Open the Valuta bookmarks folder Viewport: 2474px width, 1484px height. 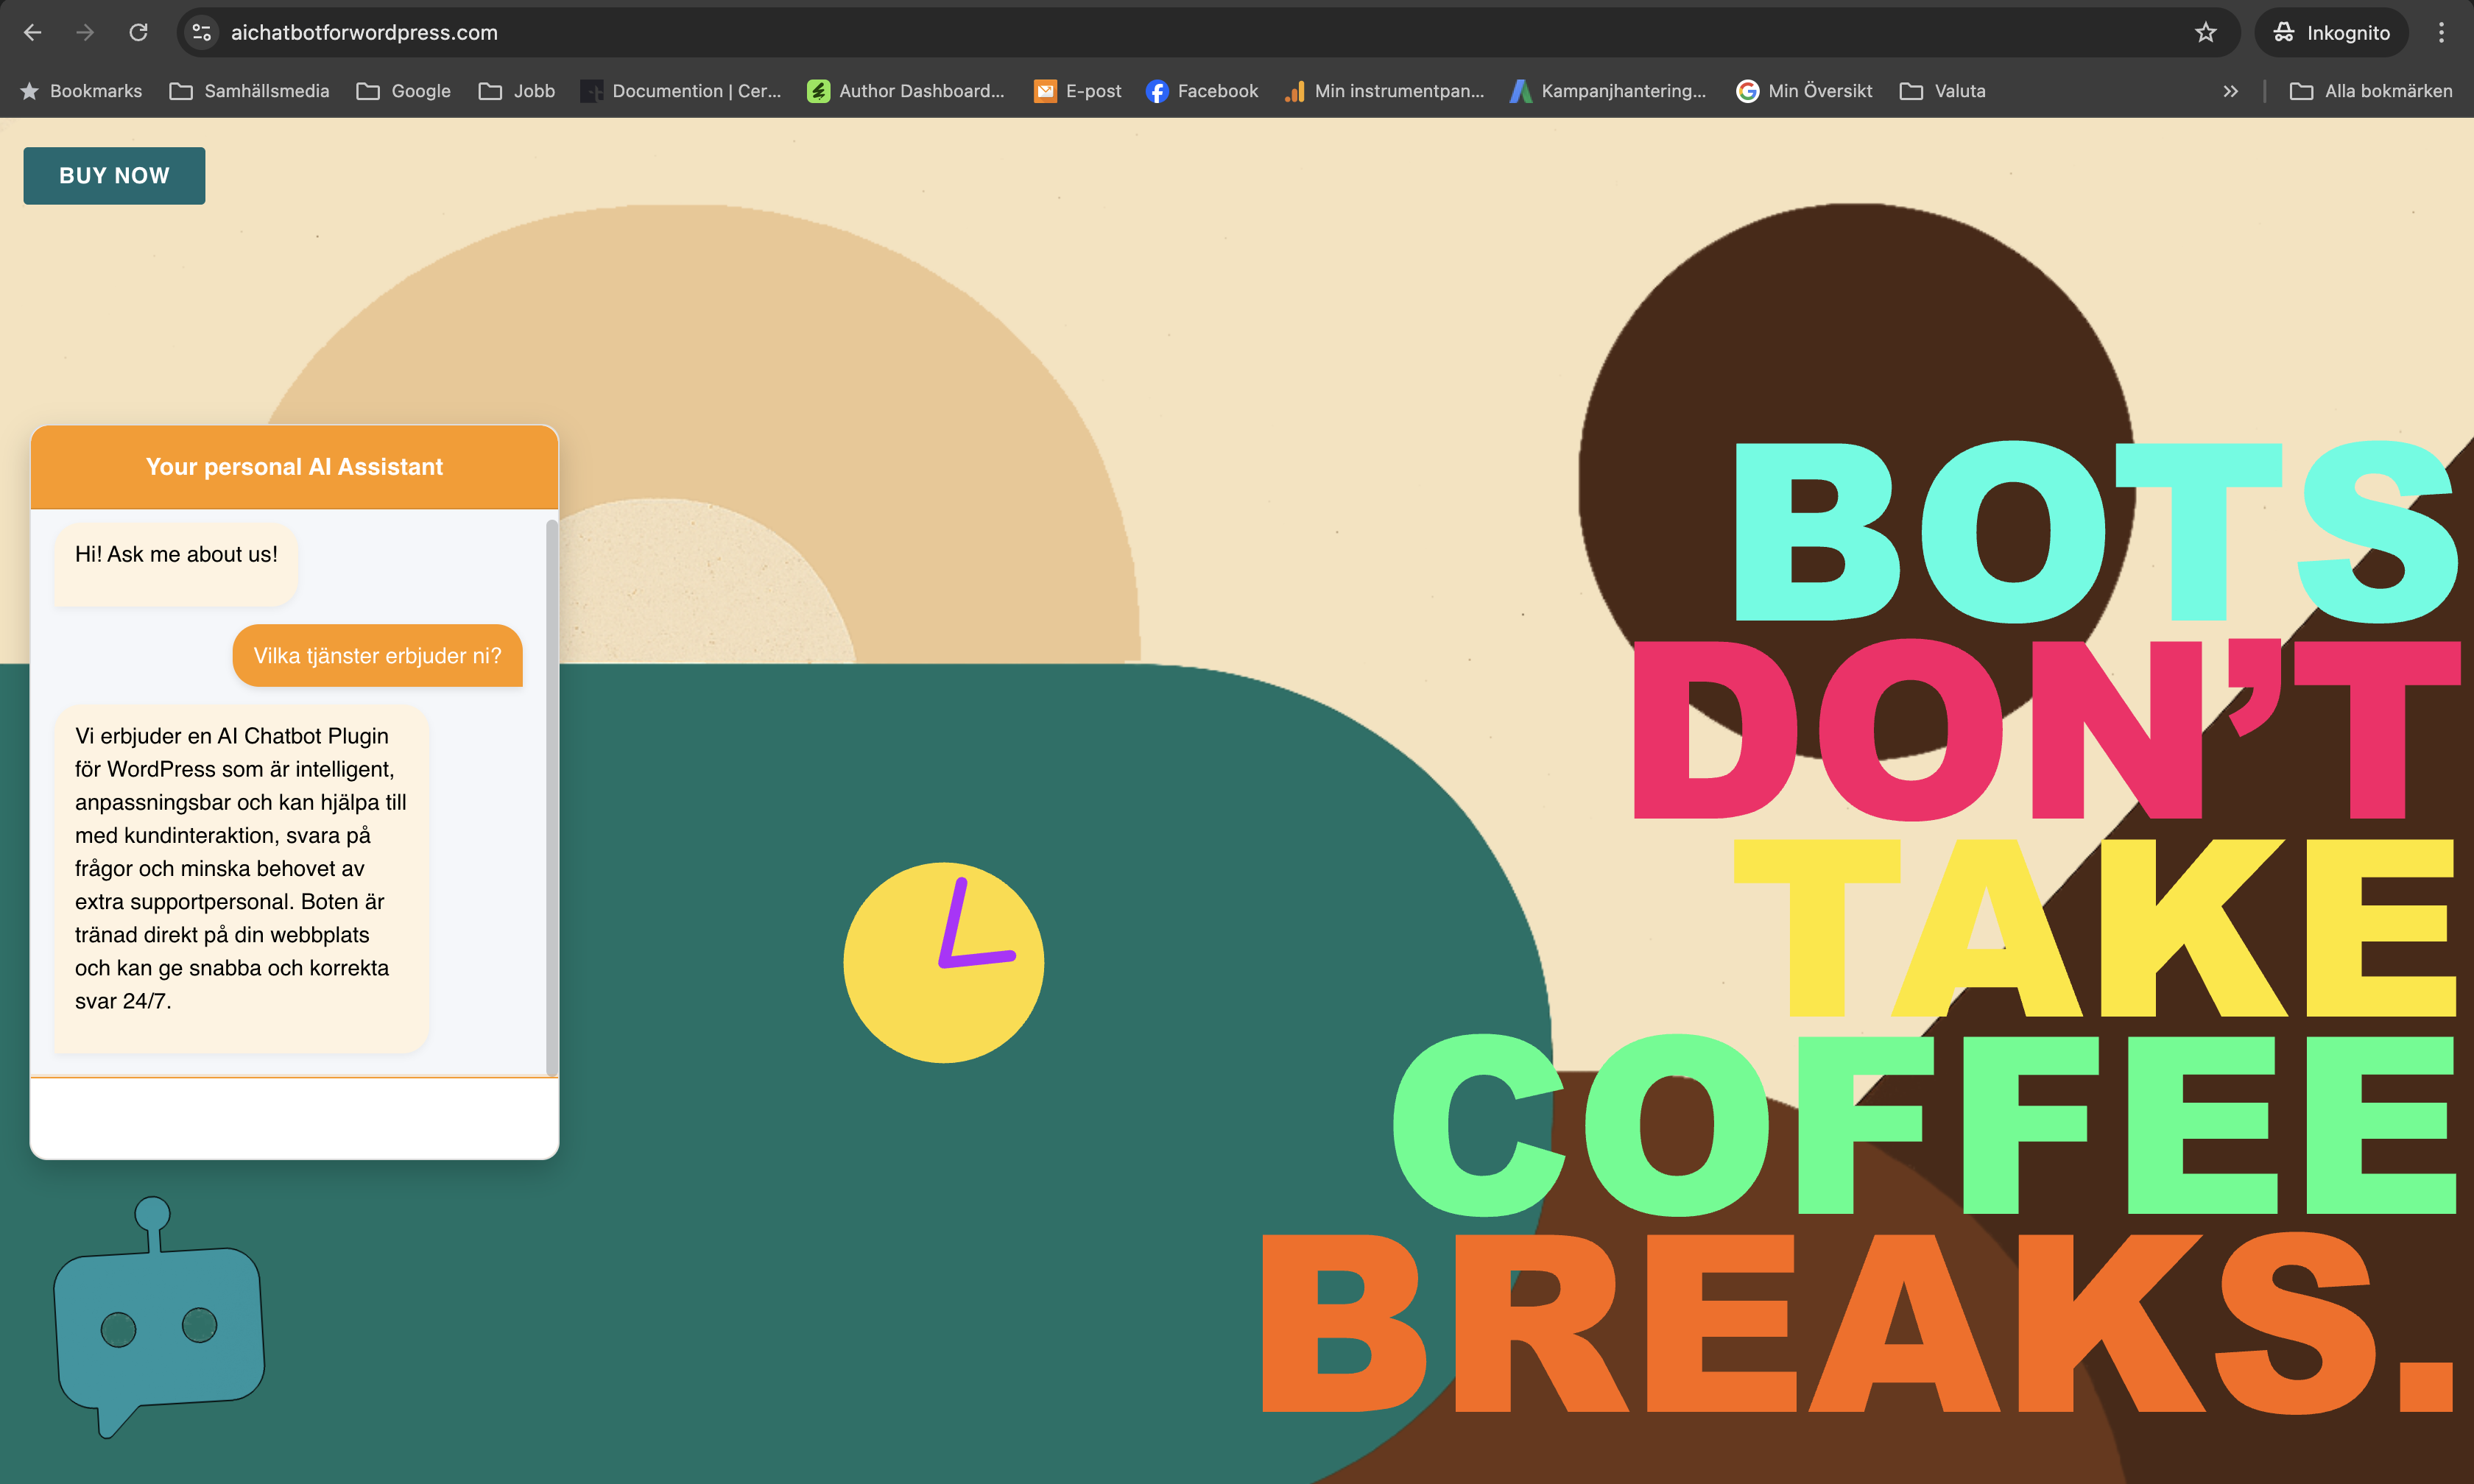pos(1943,91)
